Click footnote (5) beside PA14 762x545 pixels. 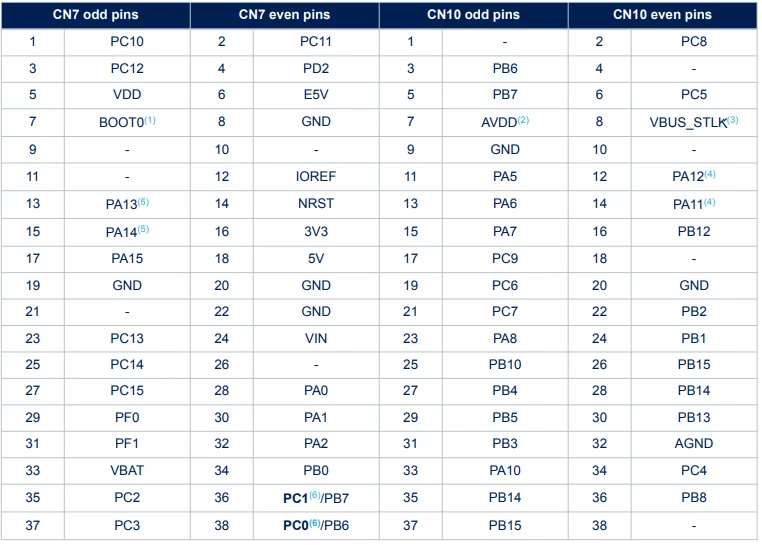click(x=143, y=229)
